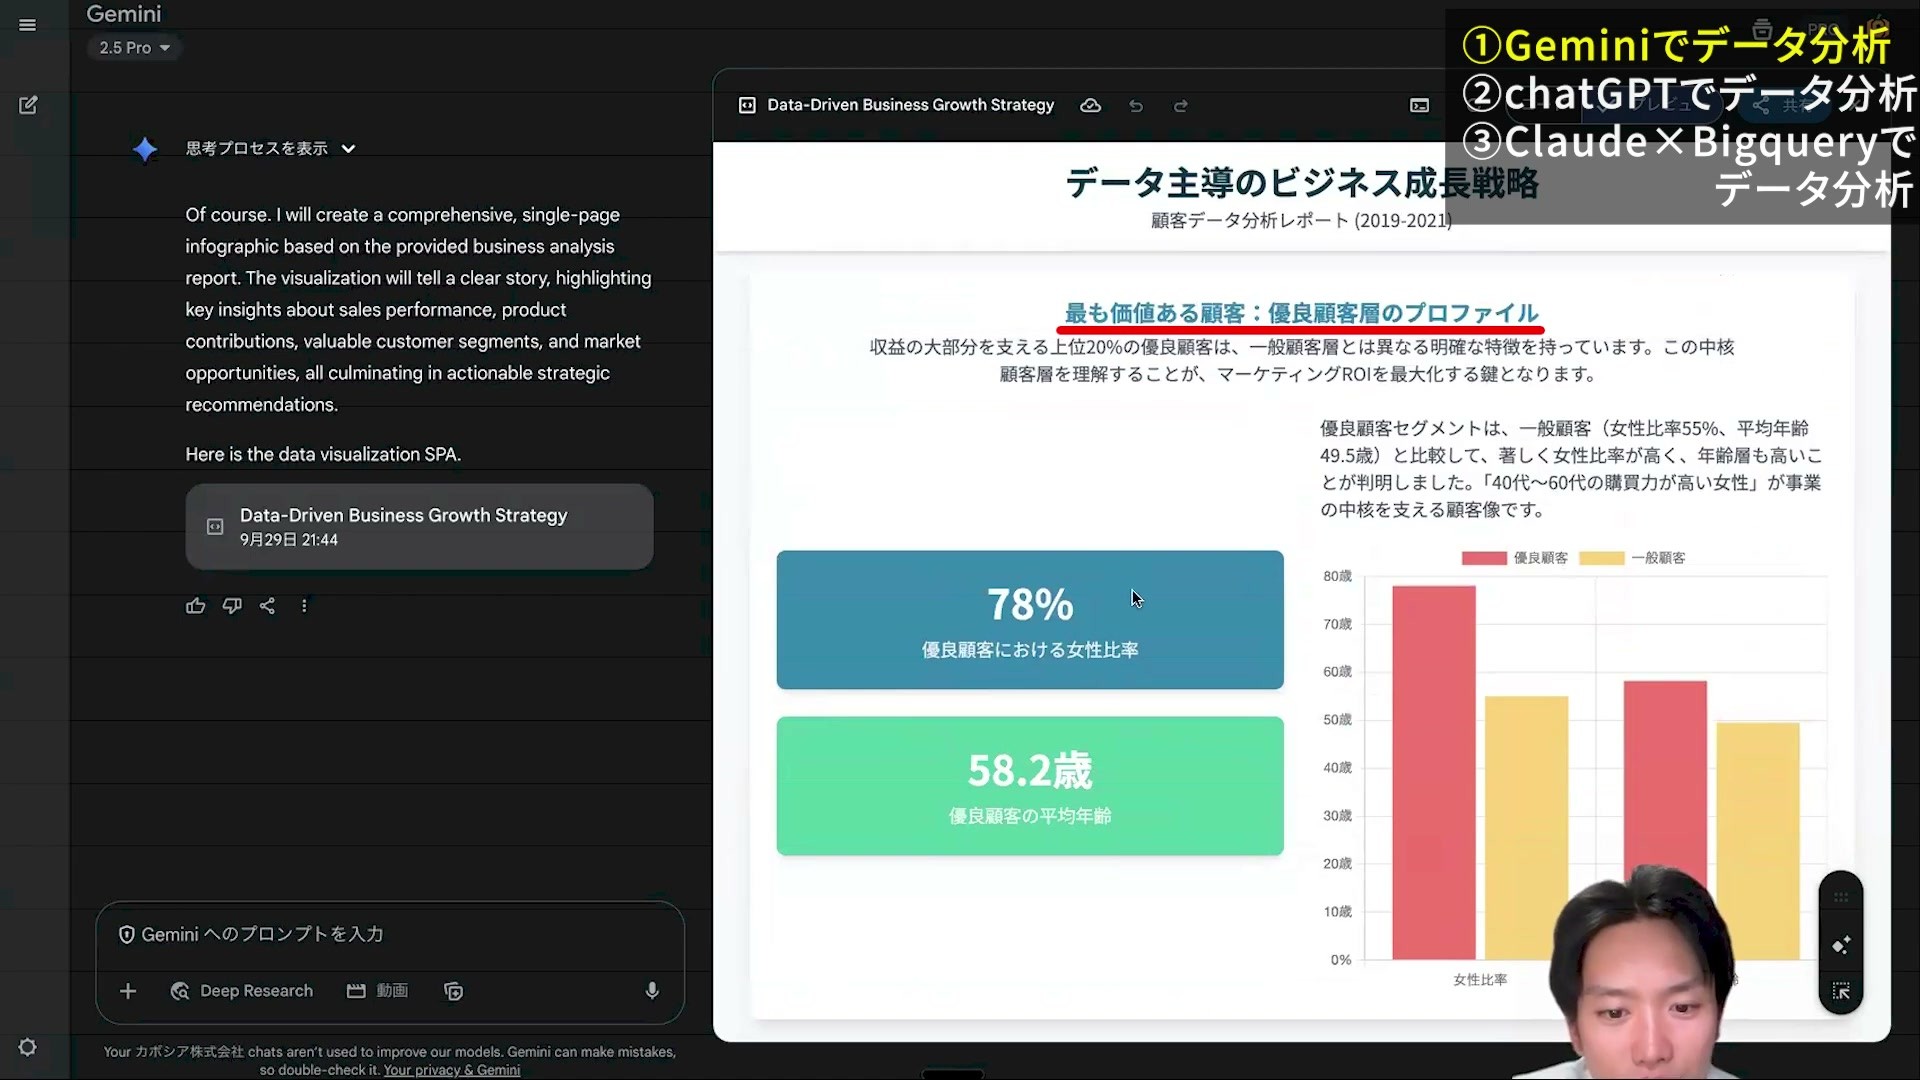Start a new chat with pencil icon

28,105
